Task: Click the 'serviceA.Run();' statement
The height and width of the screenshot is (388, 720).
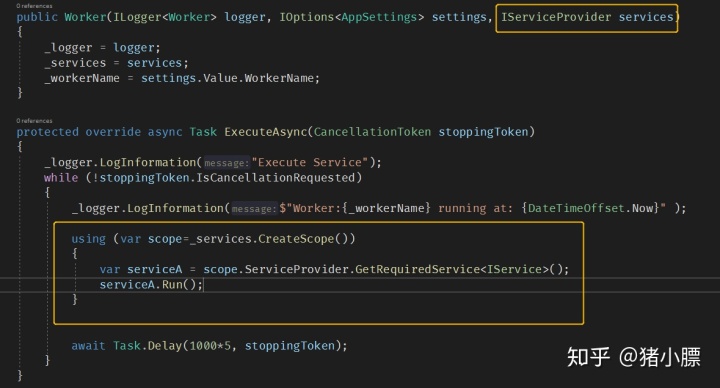Action: click(x=151, y=285)
